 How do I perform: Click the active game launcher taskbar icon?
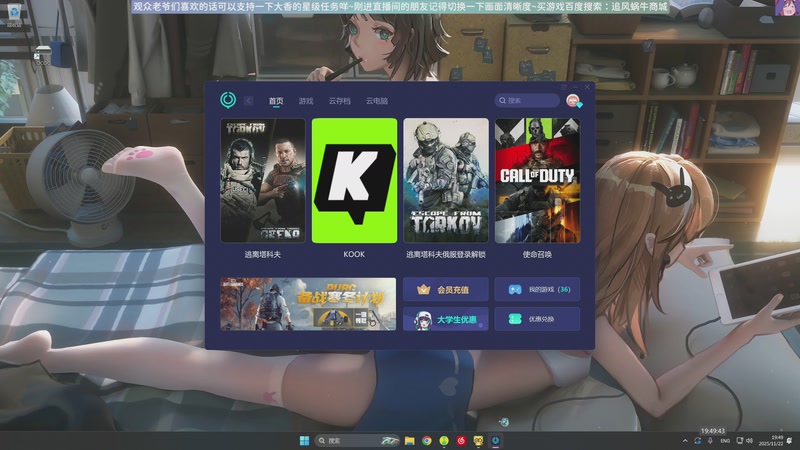tap(495, 440)
